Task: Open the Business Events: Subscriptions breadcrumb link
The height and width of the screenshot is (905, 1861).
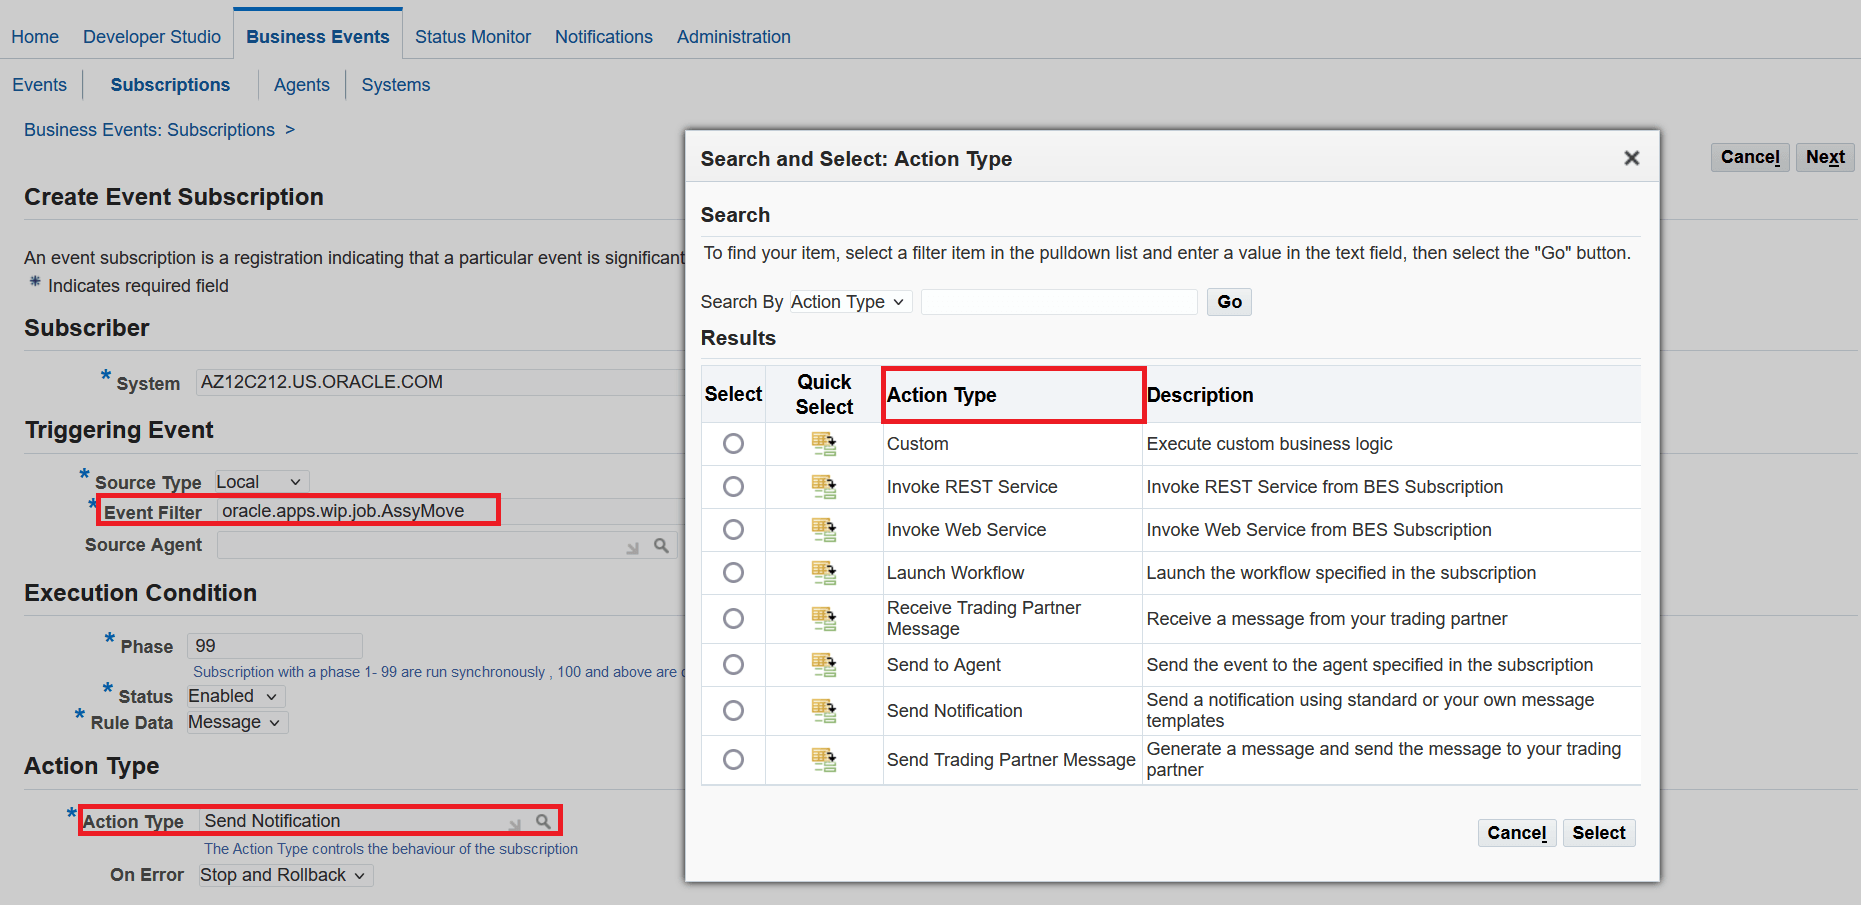Action: pyautogui.click(x=148, y=129)
